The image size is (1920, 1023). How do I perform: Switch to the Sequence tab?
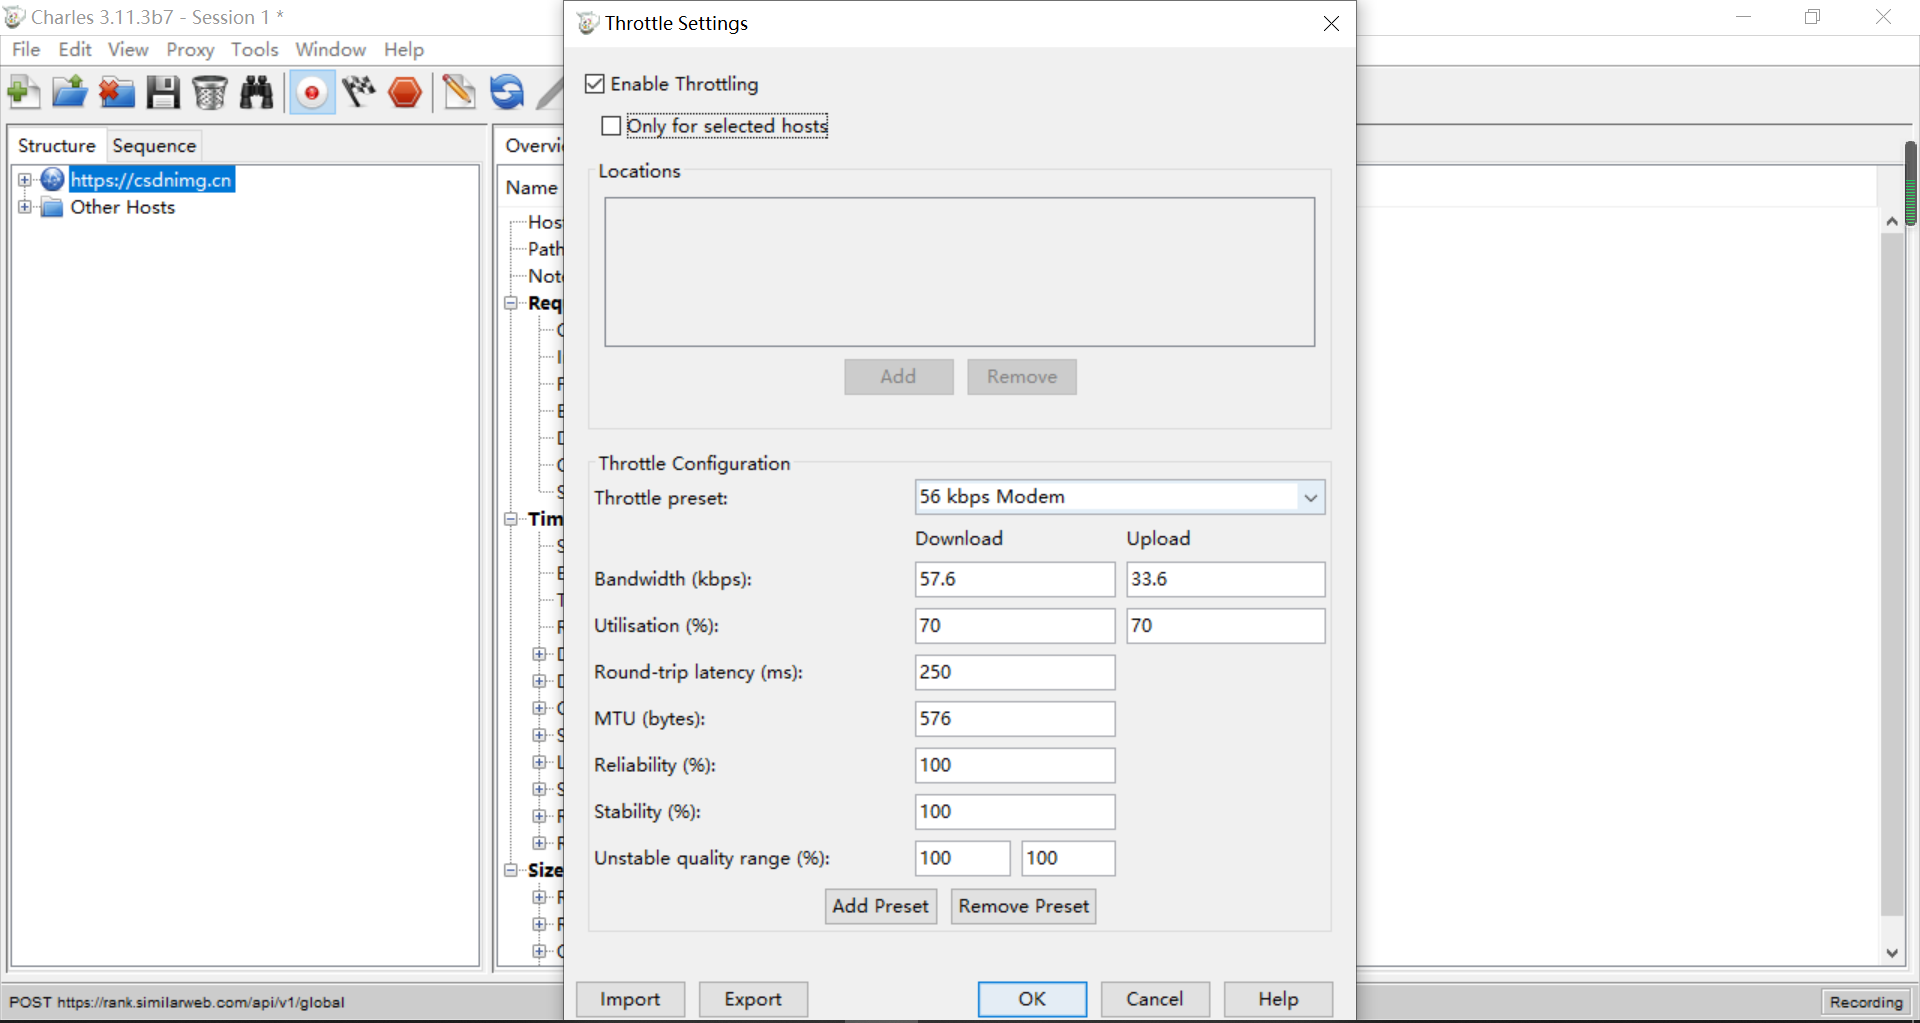pyautogui.click(x=154, y=146)
